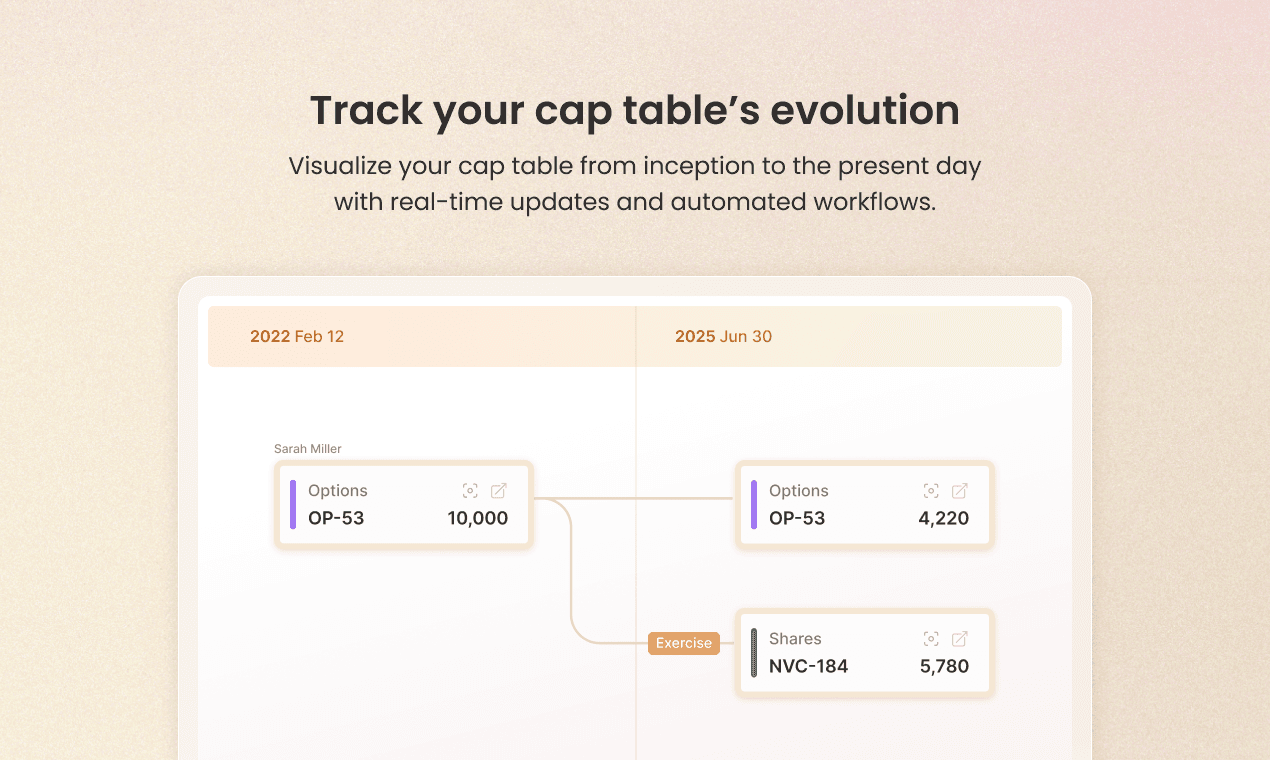The width and height of the screenshot is (1270, 760).
Task: Click the NVC-184 certificate label
Action: pyautogui.click(x=808, y=666)
